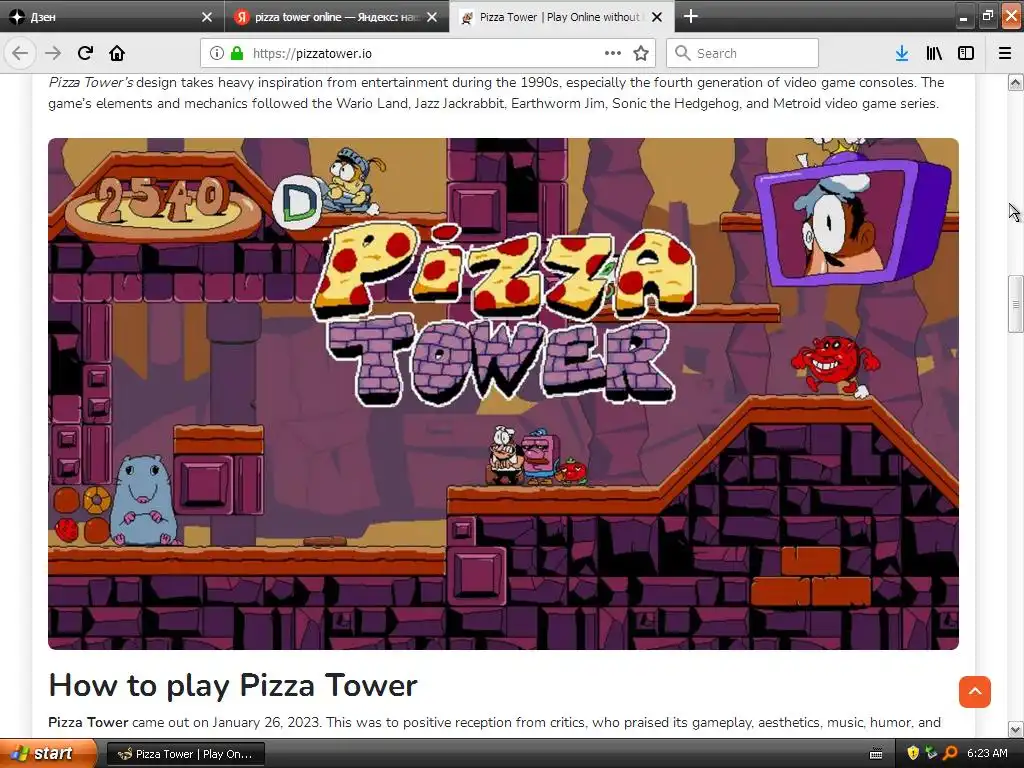Screen dimensions: 1024x768
Task: Restore down the Firefox window
Action: 987,16
